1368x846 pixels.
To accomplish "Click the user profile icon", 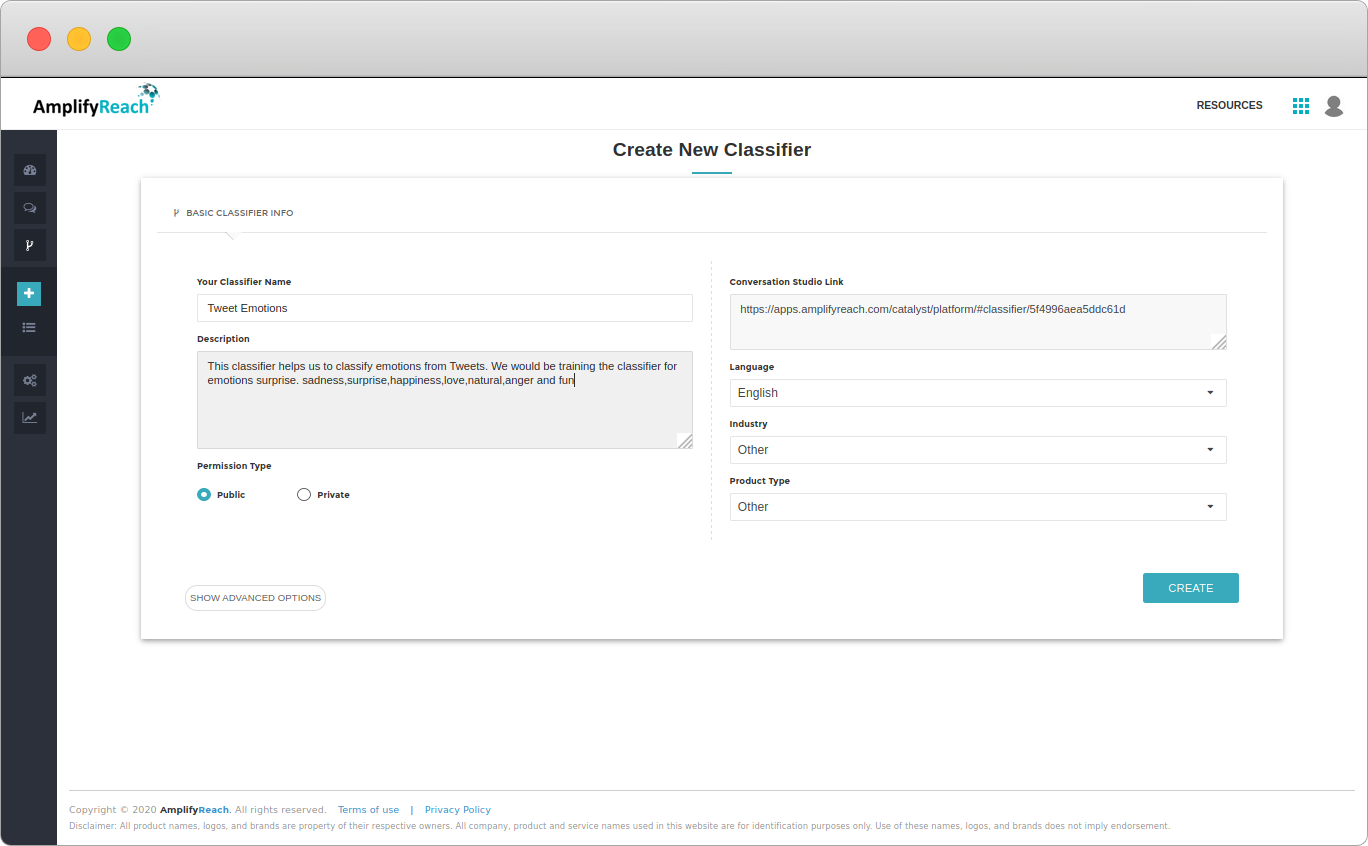I will [x=1334, y=104].
